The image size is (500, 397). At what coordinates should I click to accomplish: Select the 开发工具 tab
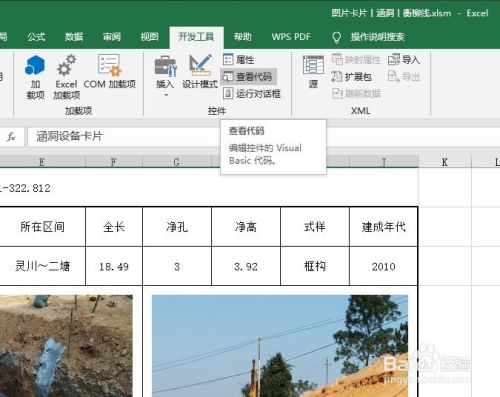(x=196, y=37)
